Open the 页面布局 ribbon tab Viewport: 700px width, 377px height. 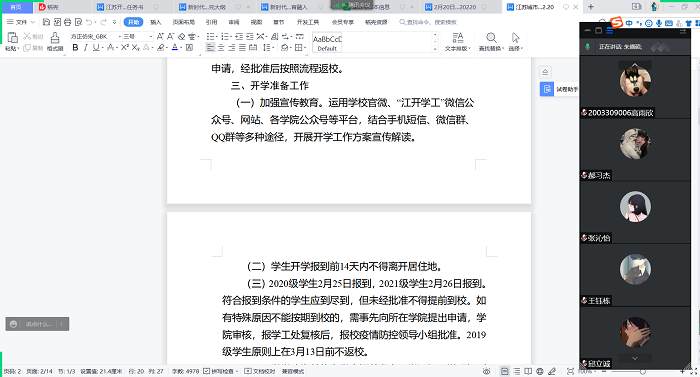tap(183, 22)
